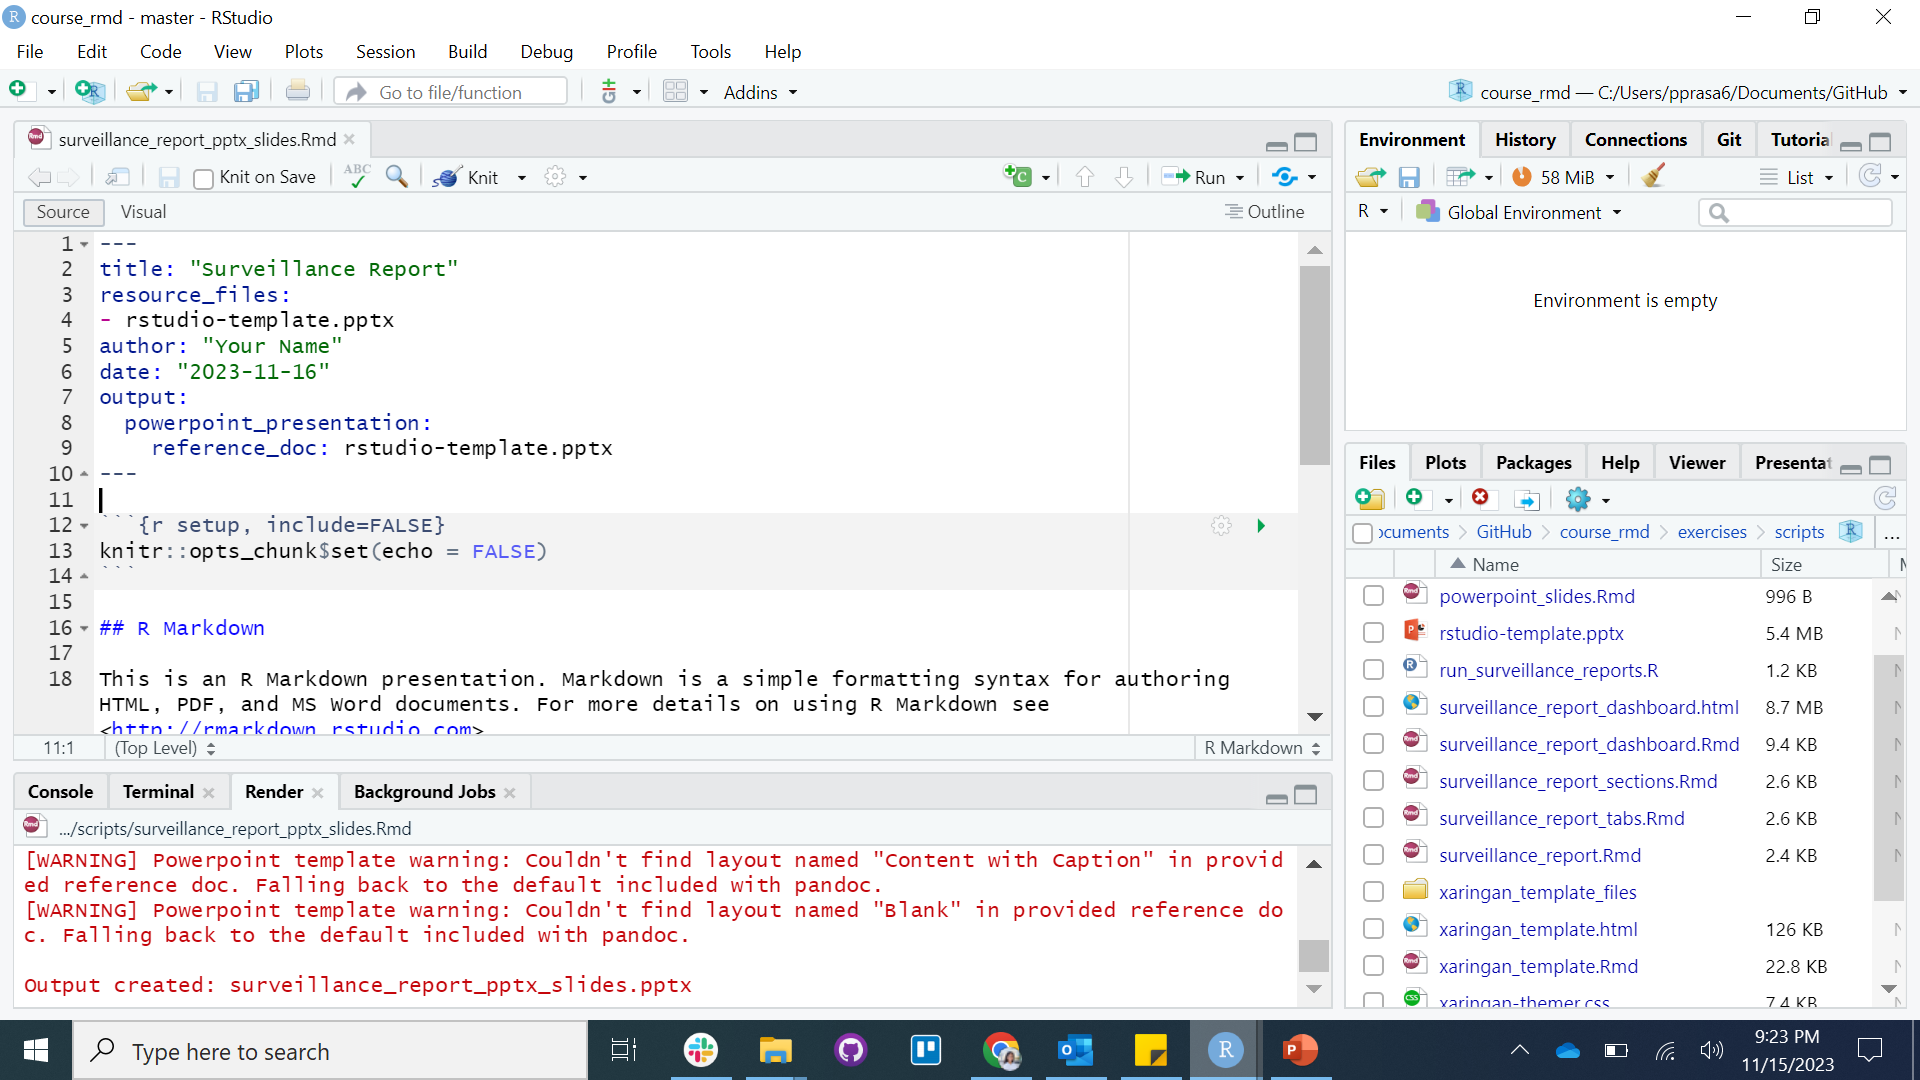Check the rstudio-template.pptx checkbox
This screenshot has width=1920, height=1080.
tap(1373, 633)
